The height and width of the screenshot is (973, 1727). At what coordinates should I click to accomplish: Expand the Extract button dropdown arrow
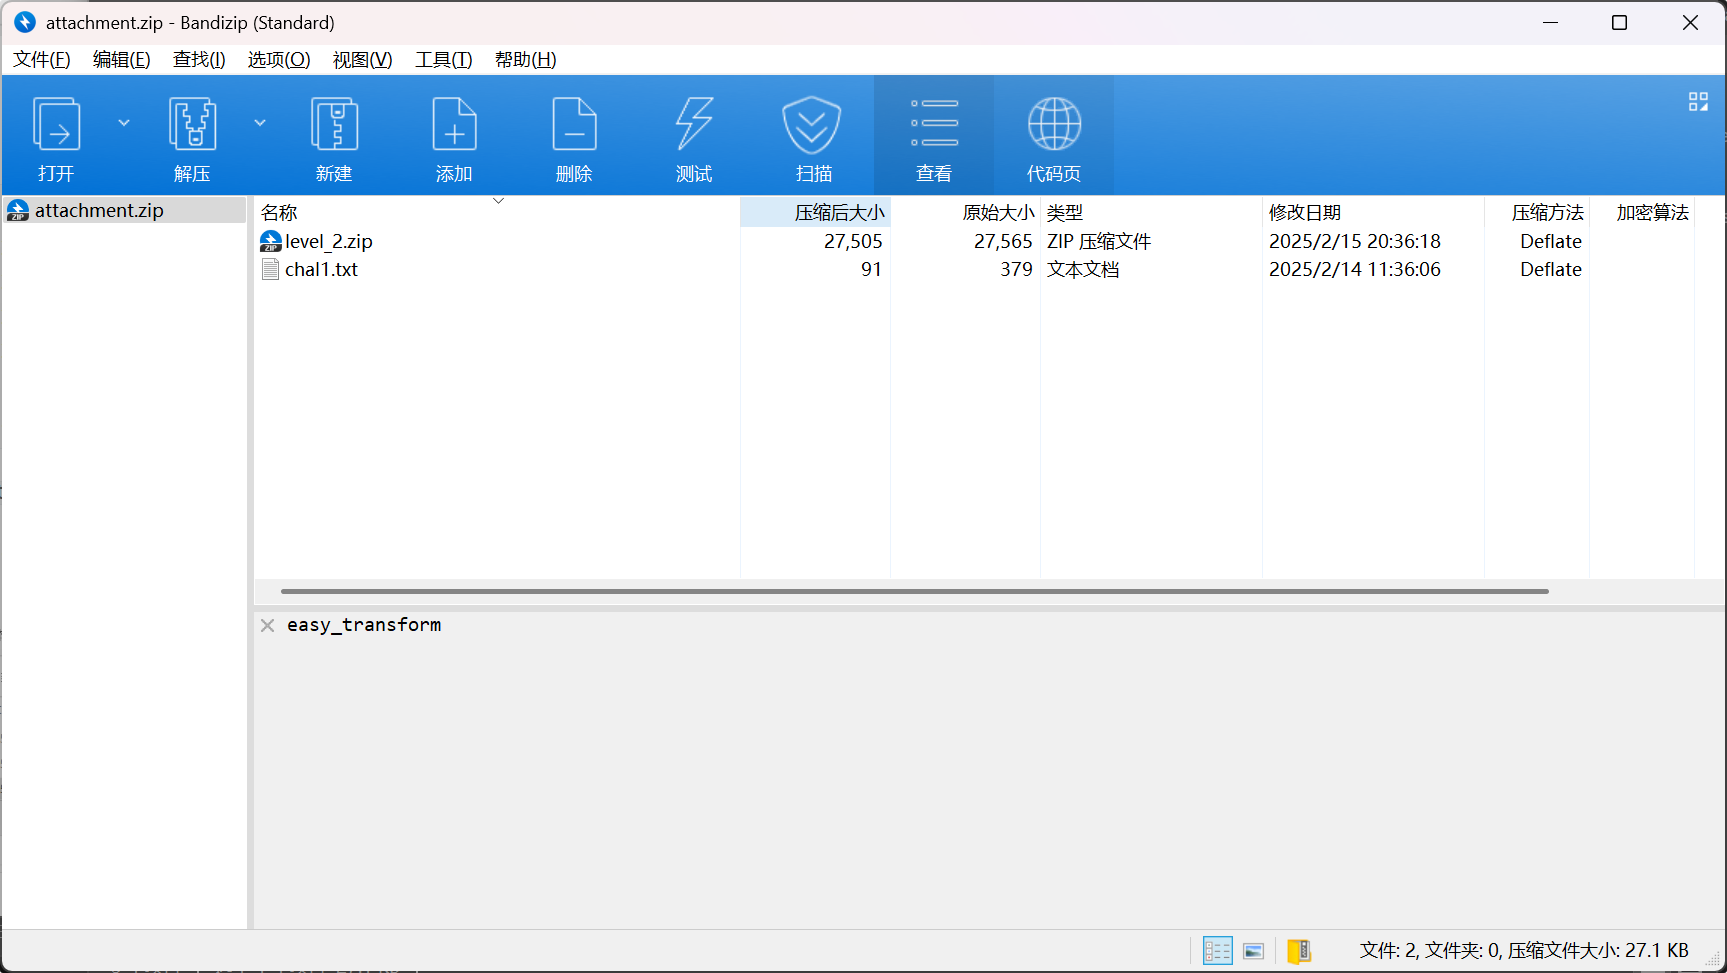pyautogui.click(x=260, y=123)
